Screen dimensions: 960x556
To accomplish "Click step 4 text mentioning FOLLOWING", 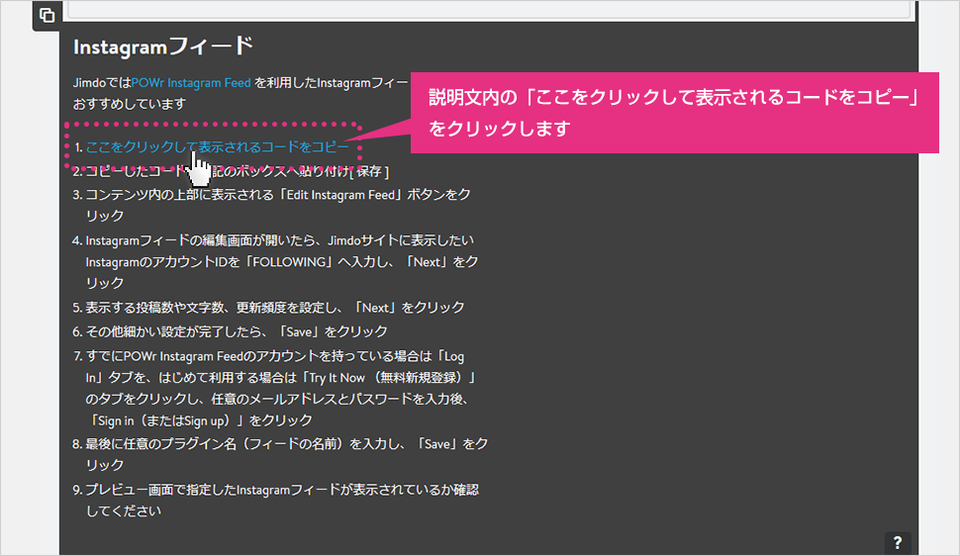I will click(x=282, y=261).
